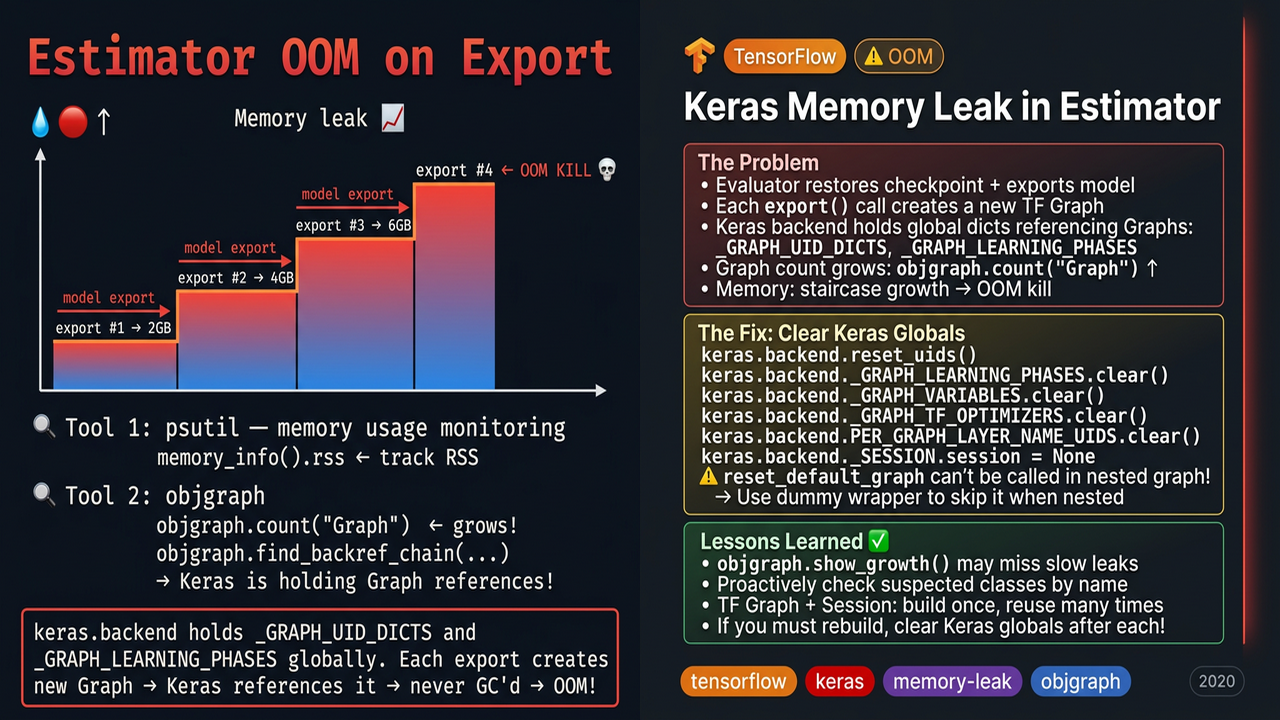Click the 2020 year badge
The height and width of the screenshot is (720, 1280).
tap(1216, 682)
